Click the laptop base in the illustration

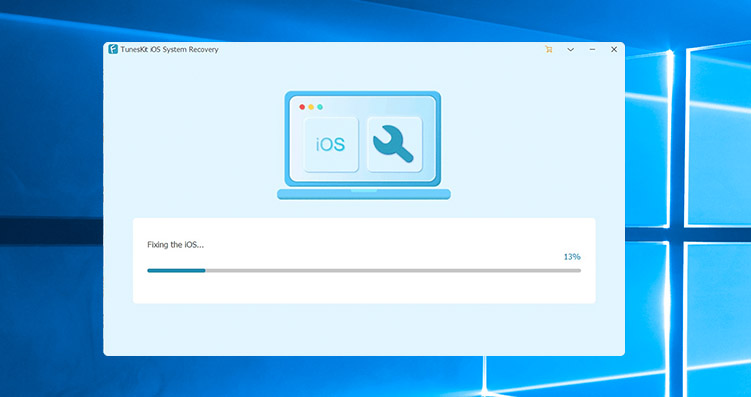click(364, 194)
